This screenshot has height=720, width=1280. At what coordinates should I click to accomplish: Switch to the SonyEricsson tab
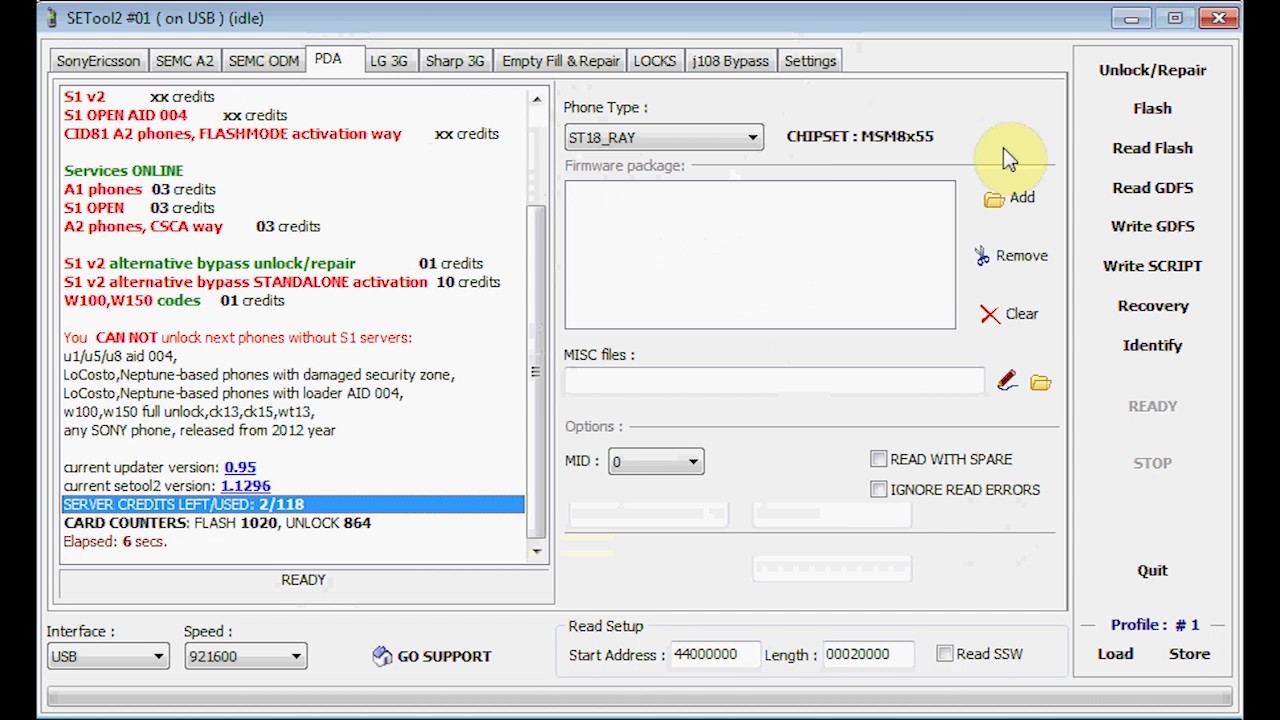[x=98, y=61]
